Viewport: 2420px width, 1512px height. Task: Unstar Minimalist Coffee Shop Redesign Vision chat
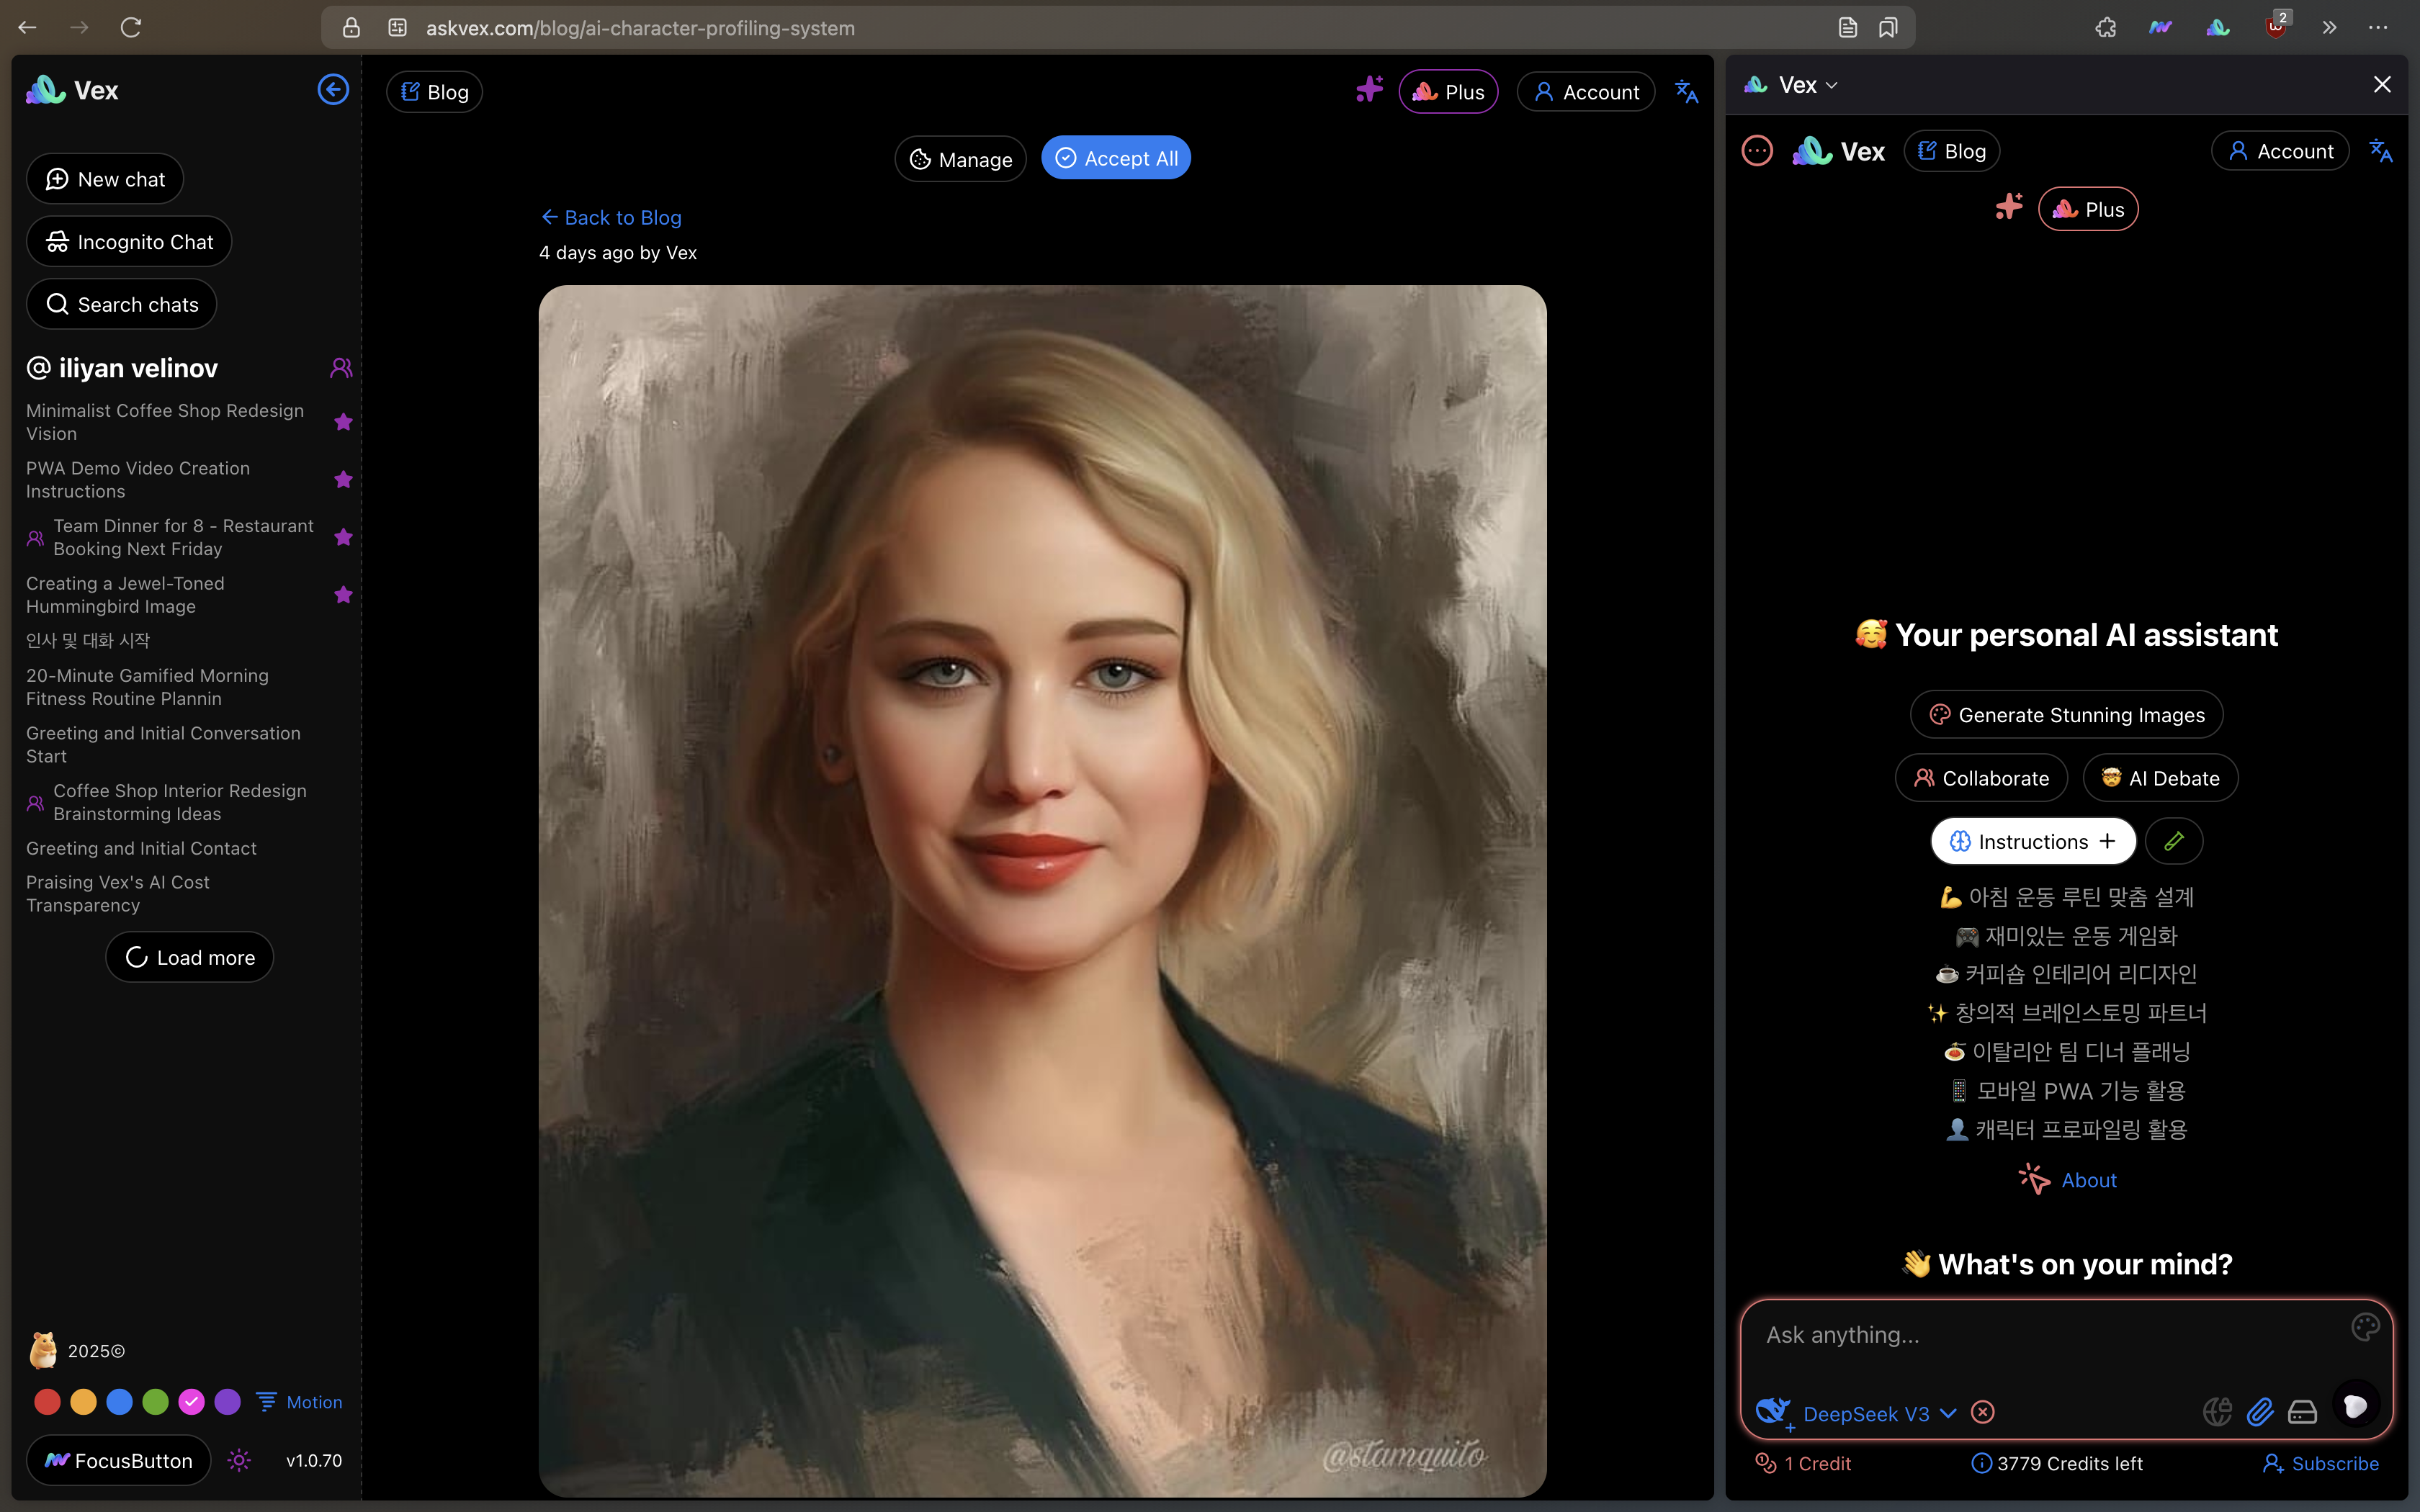tap(343, 422)
